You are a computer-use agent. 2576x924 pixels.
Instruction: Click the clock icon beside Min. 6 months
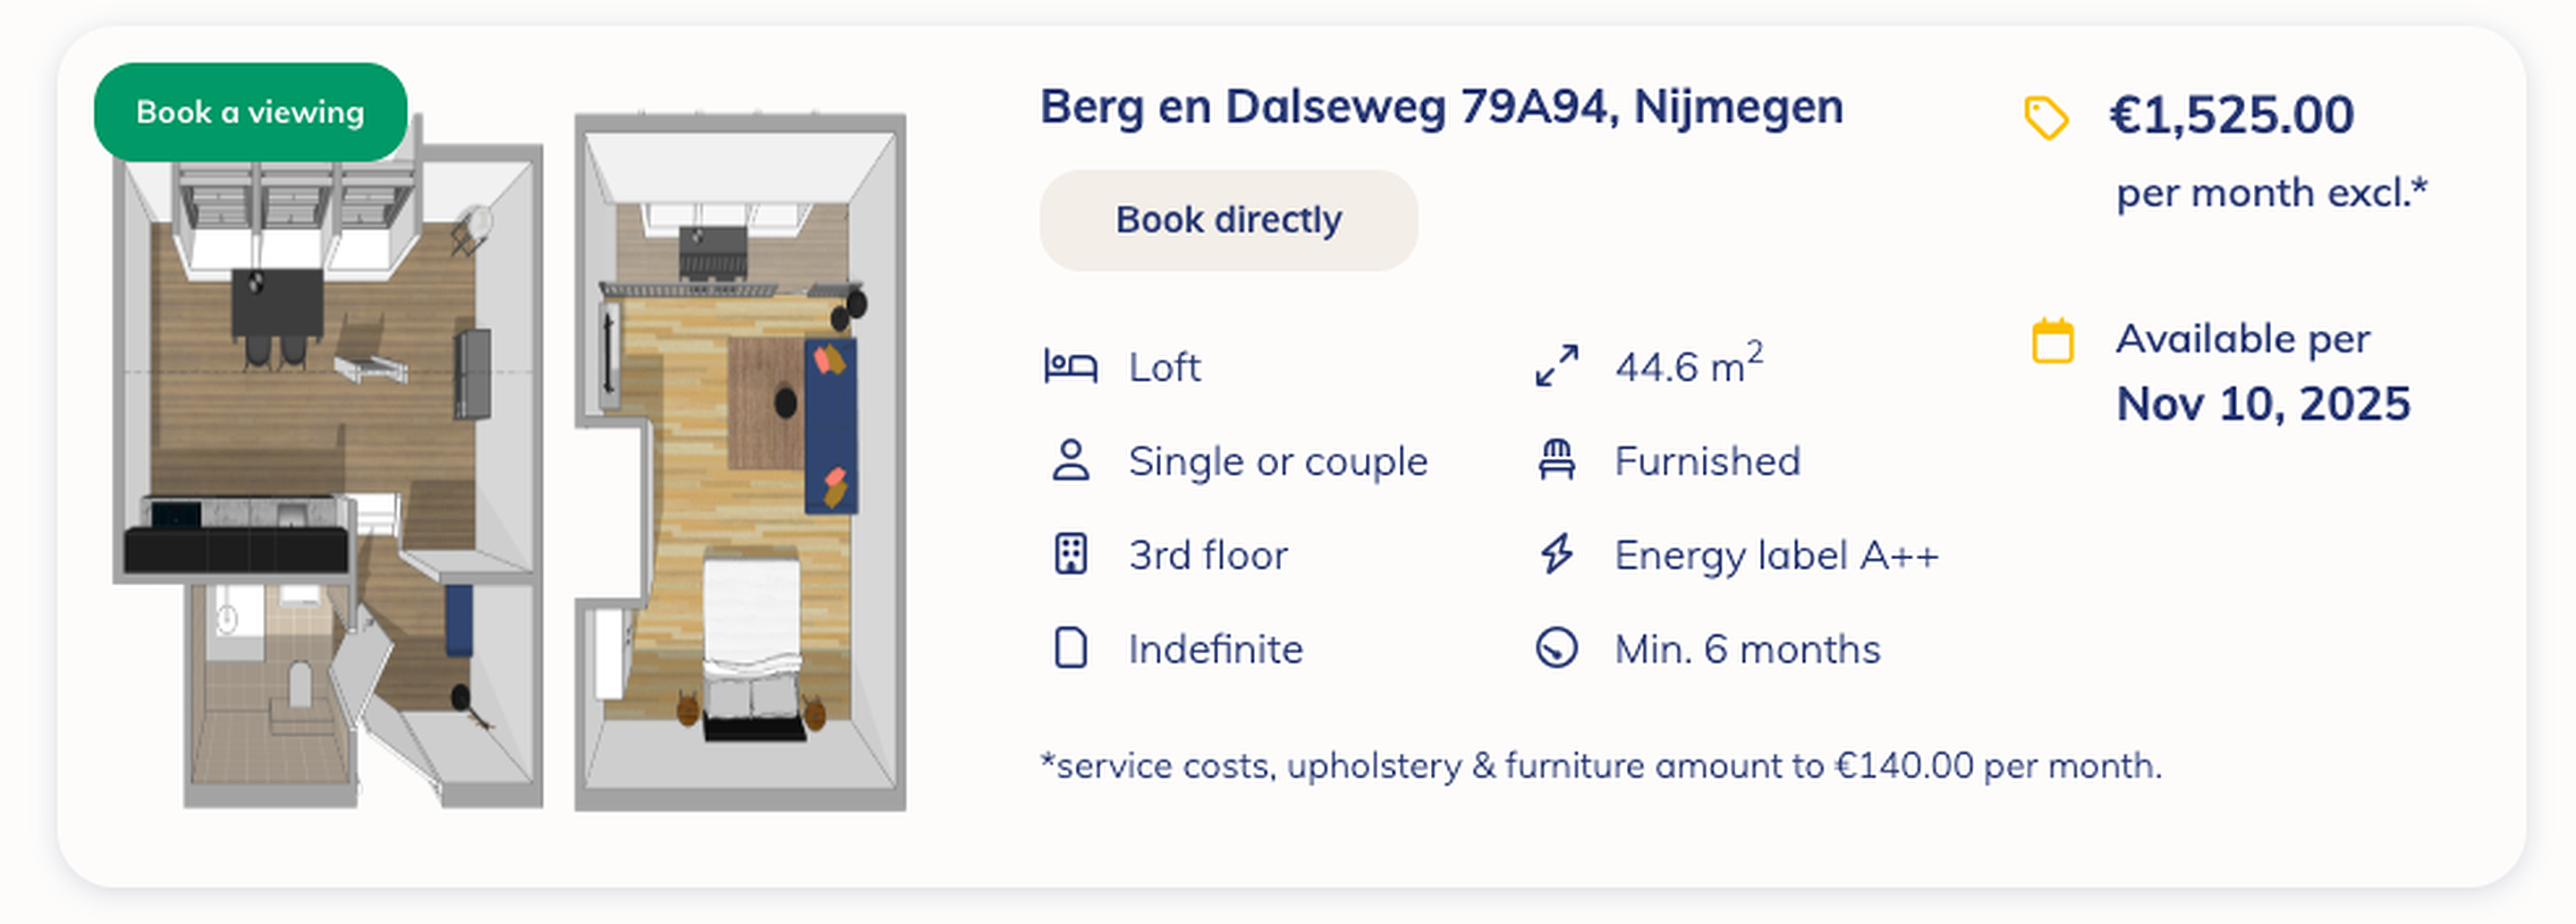pyautogui.click(x=1557, y=648)
